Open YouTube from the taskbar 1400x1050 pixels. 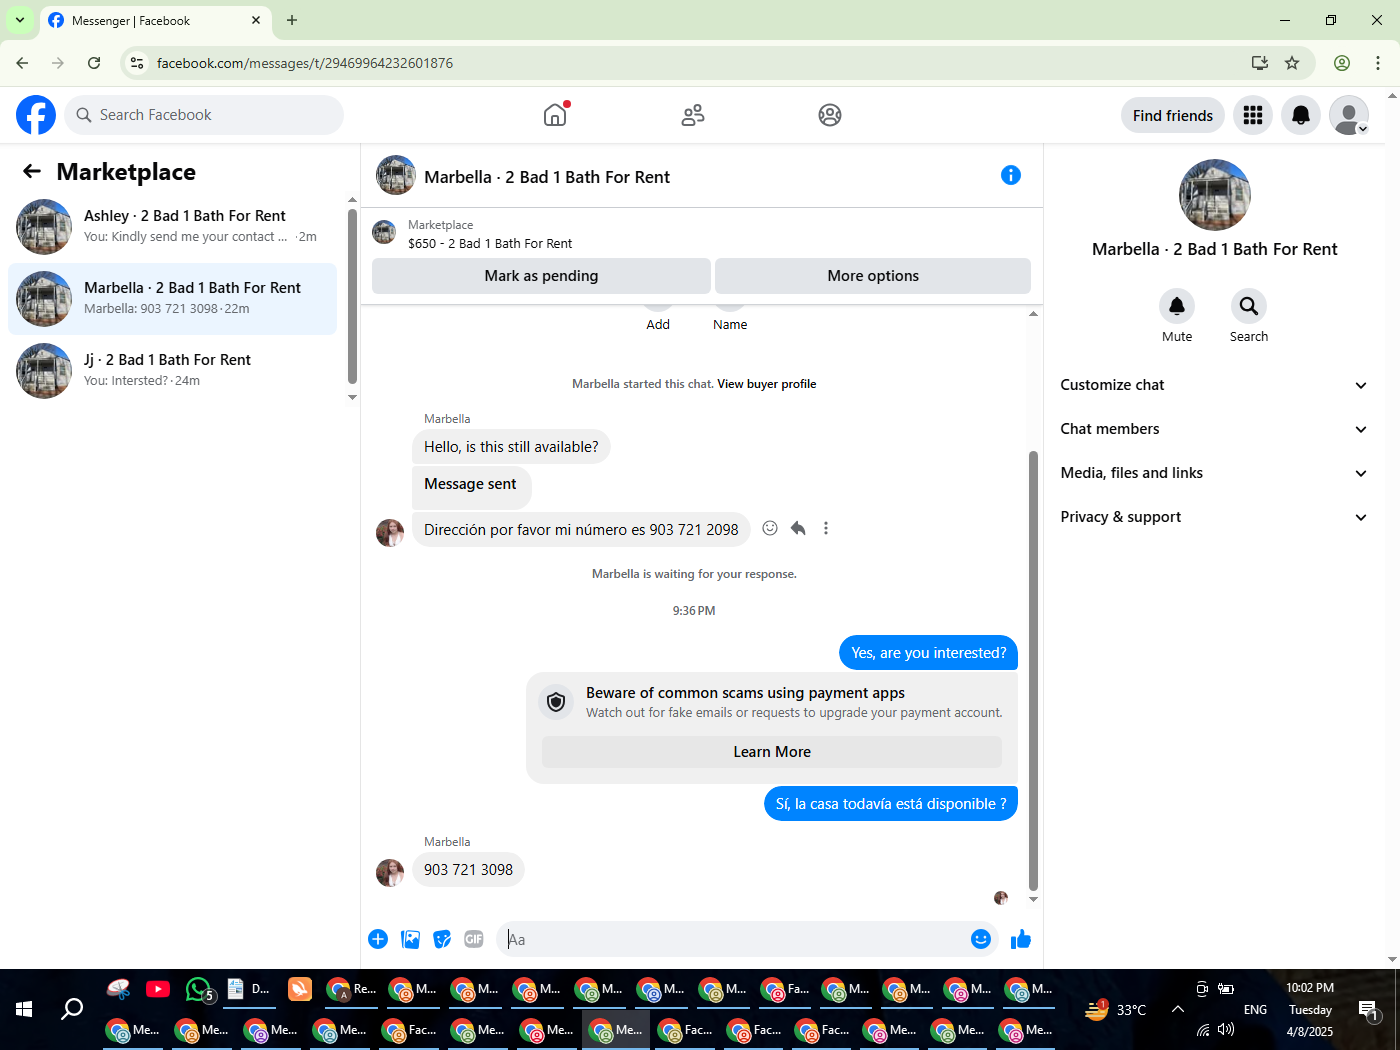pyautogui.click(x=158, y=989)
